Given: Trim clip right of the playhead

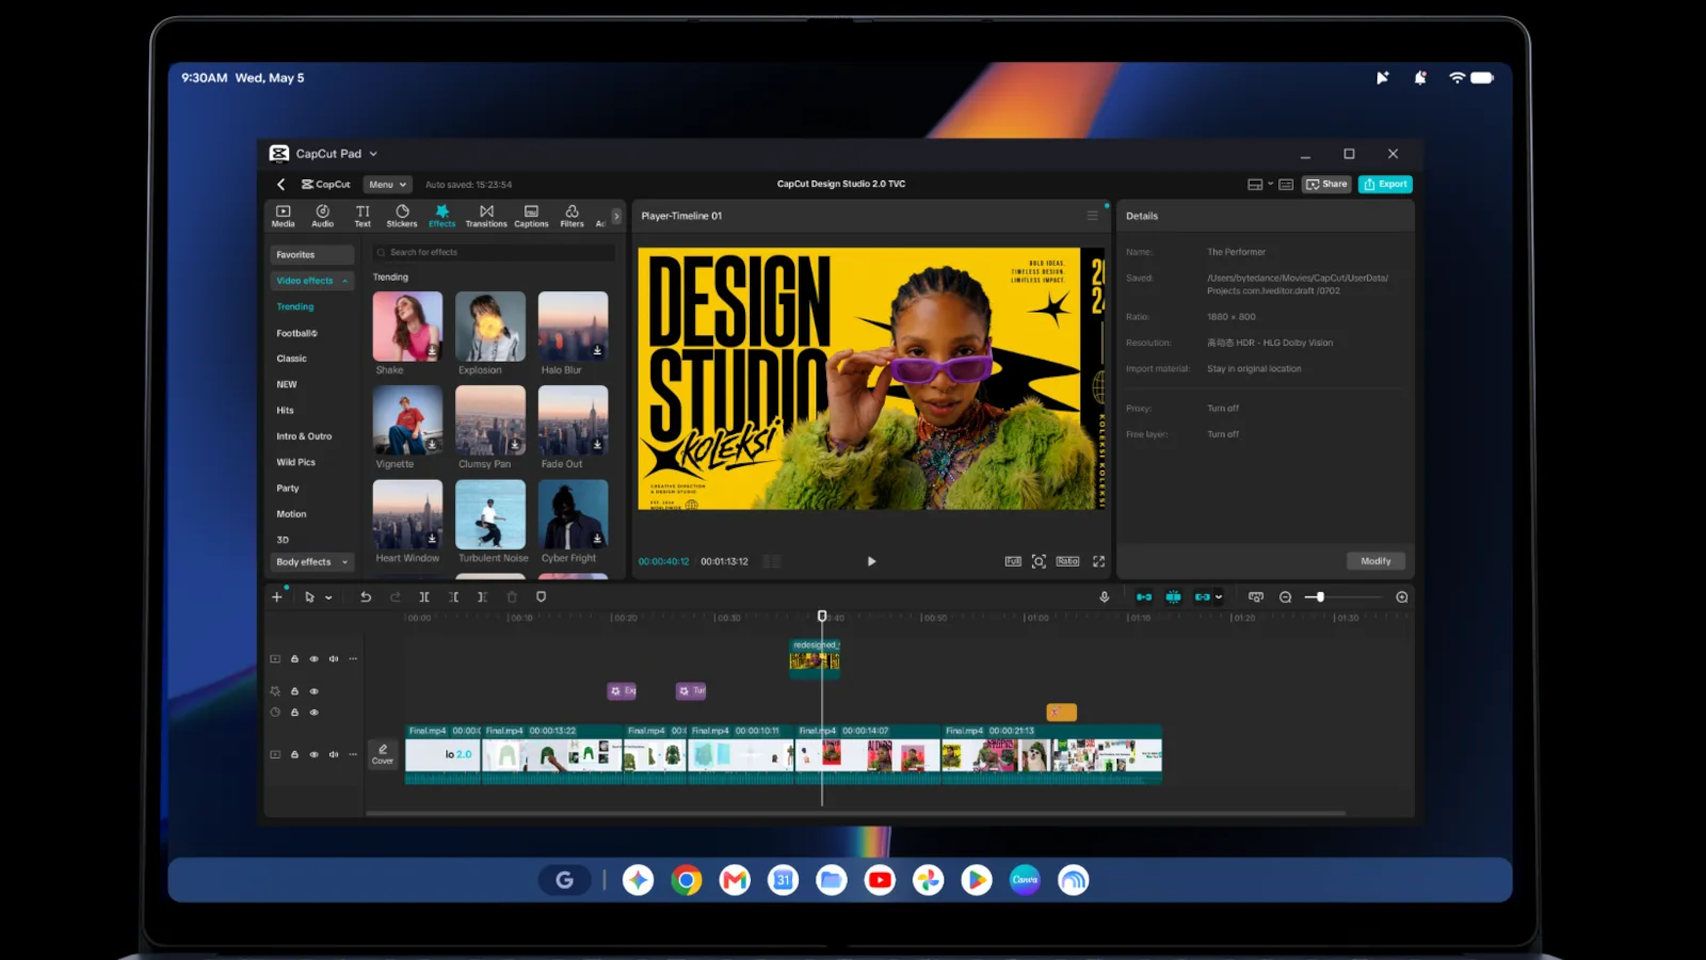Looking at the screenshot, I should pyautogui.click(x=482, y=597).
